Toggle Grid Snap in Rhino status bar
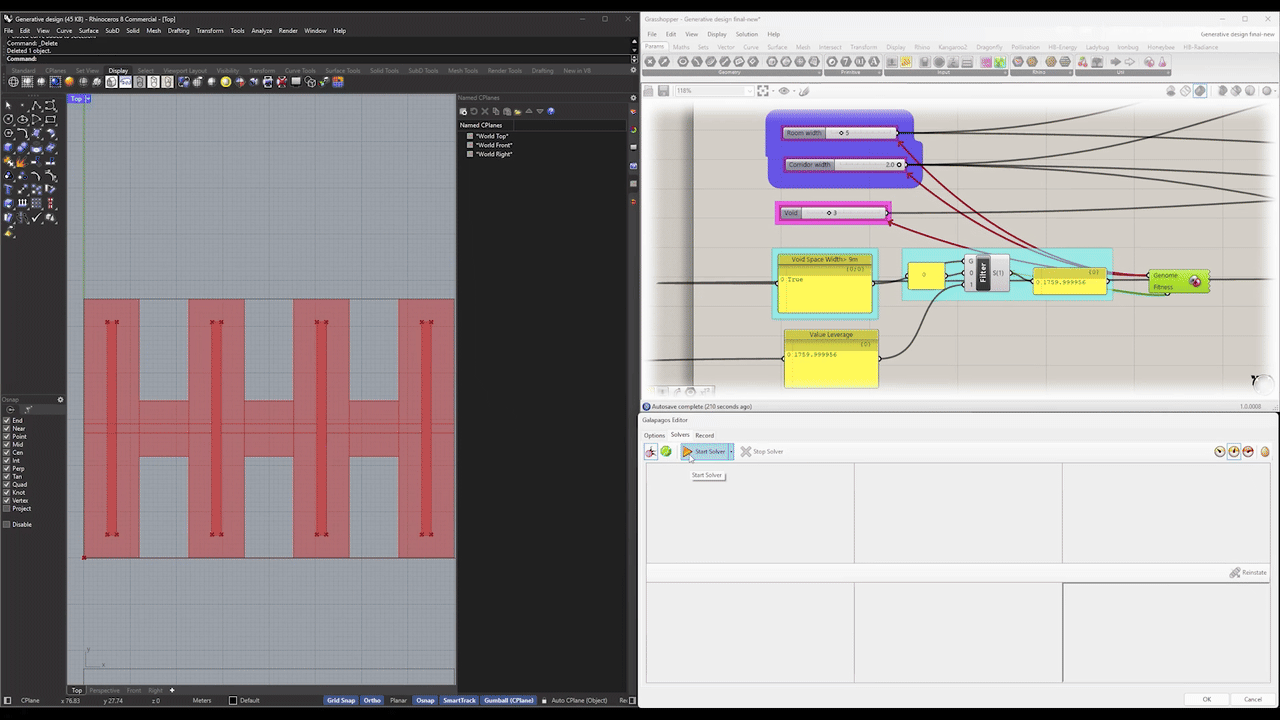This screenshot has height=720, width=1280. point(341,700)
